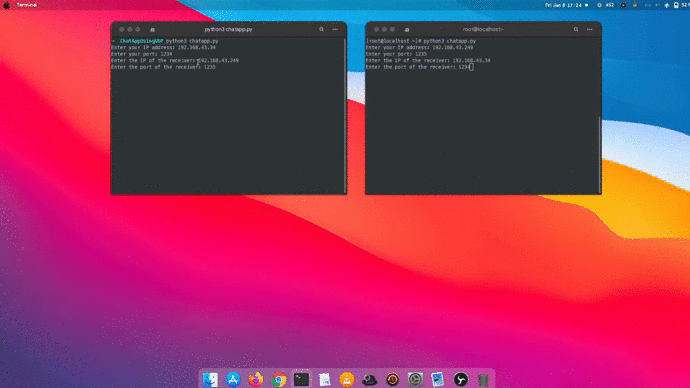Click the battery icon in the menu bar

tap(676, 5)
